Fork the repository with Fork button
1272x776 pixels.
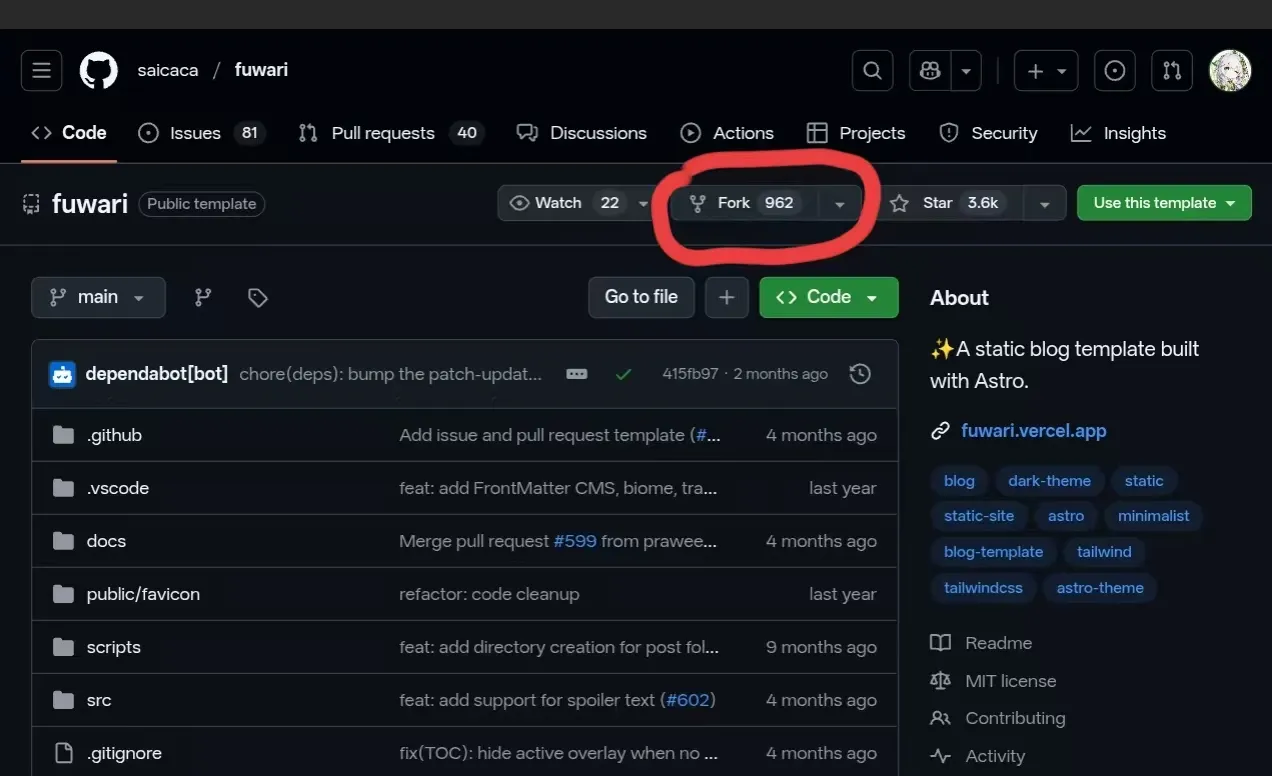click(x=744, y=203)
